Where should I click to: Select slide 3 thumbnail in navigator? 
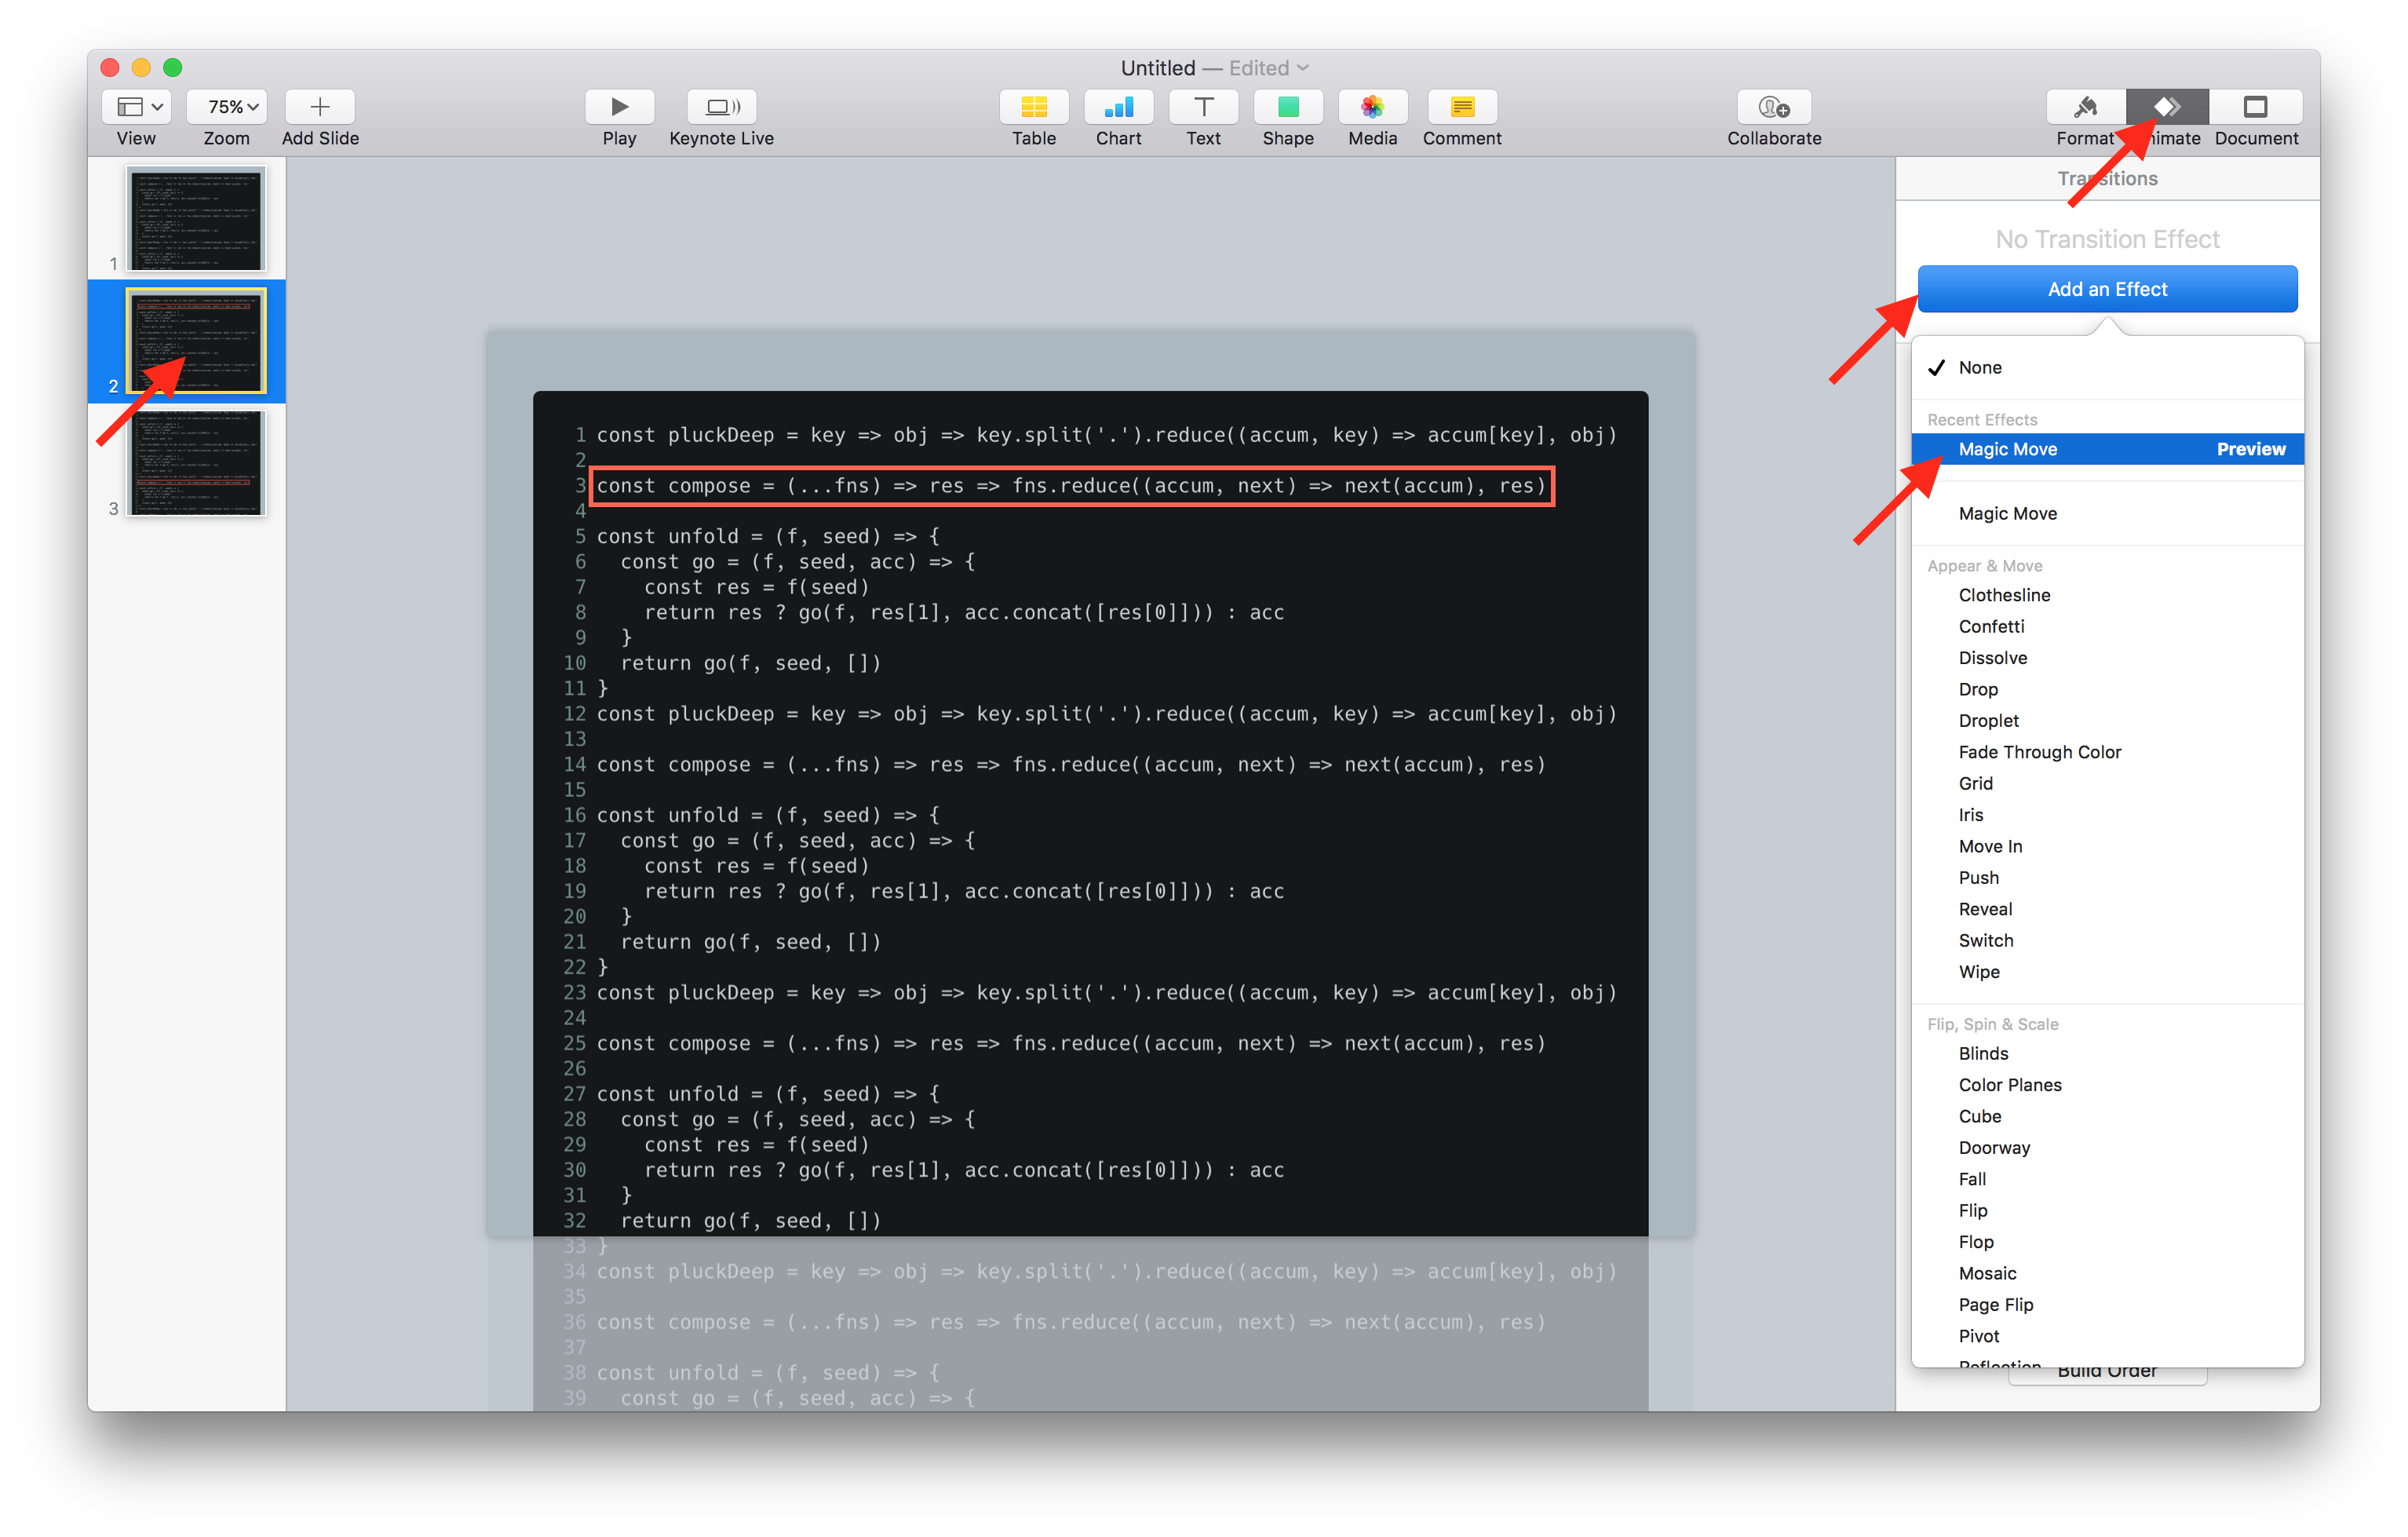click(197, 463)
